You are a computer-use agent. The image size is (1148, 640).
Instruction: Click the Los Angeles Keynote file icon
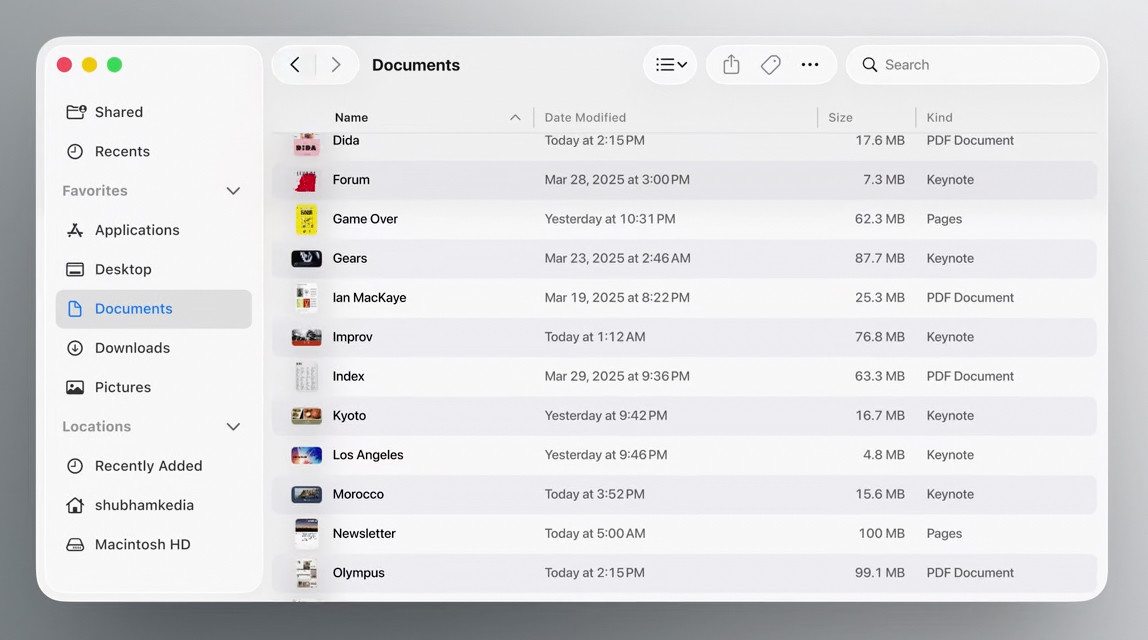[306, 455]
